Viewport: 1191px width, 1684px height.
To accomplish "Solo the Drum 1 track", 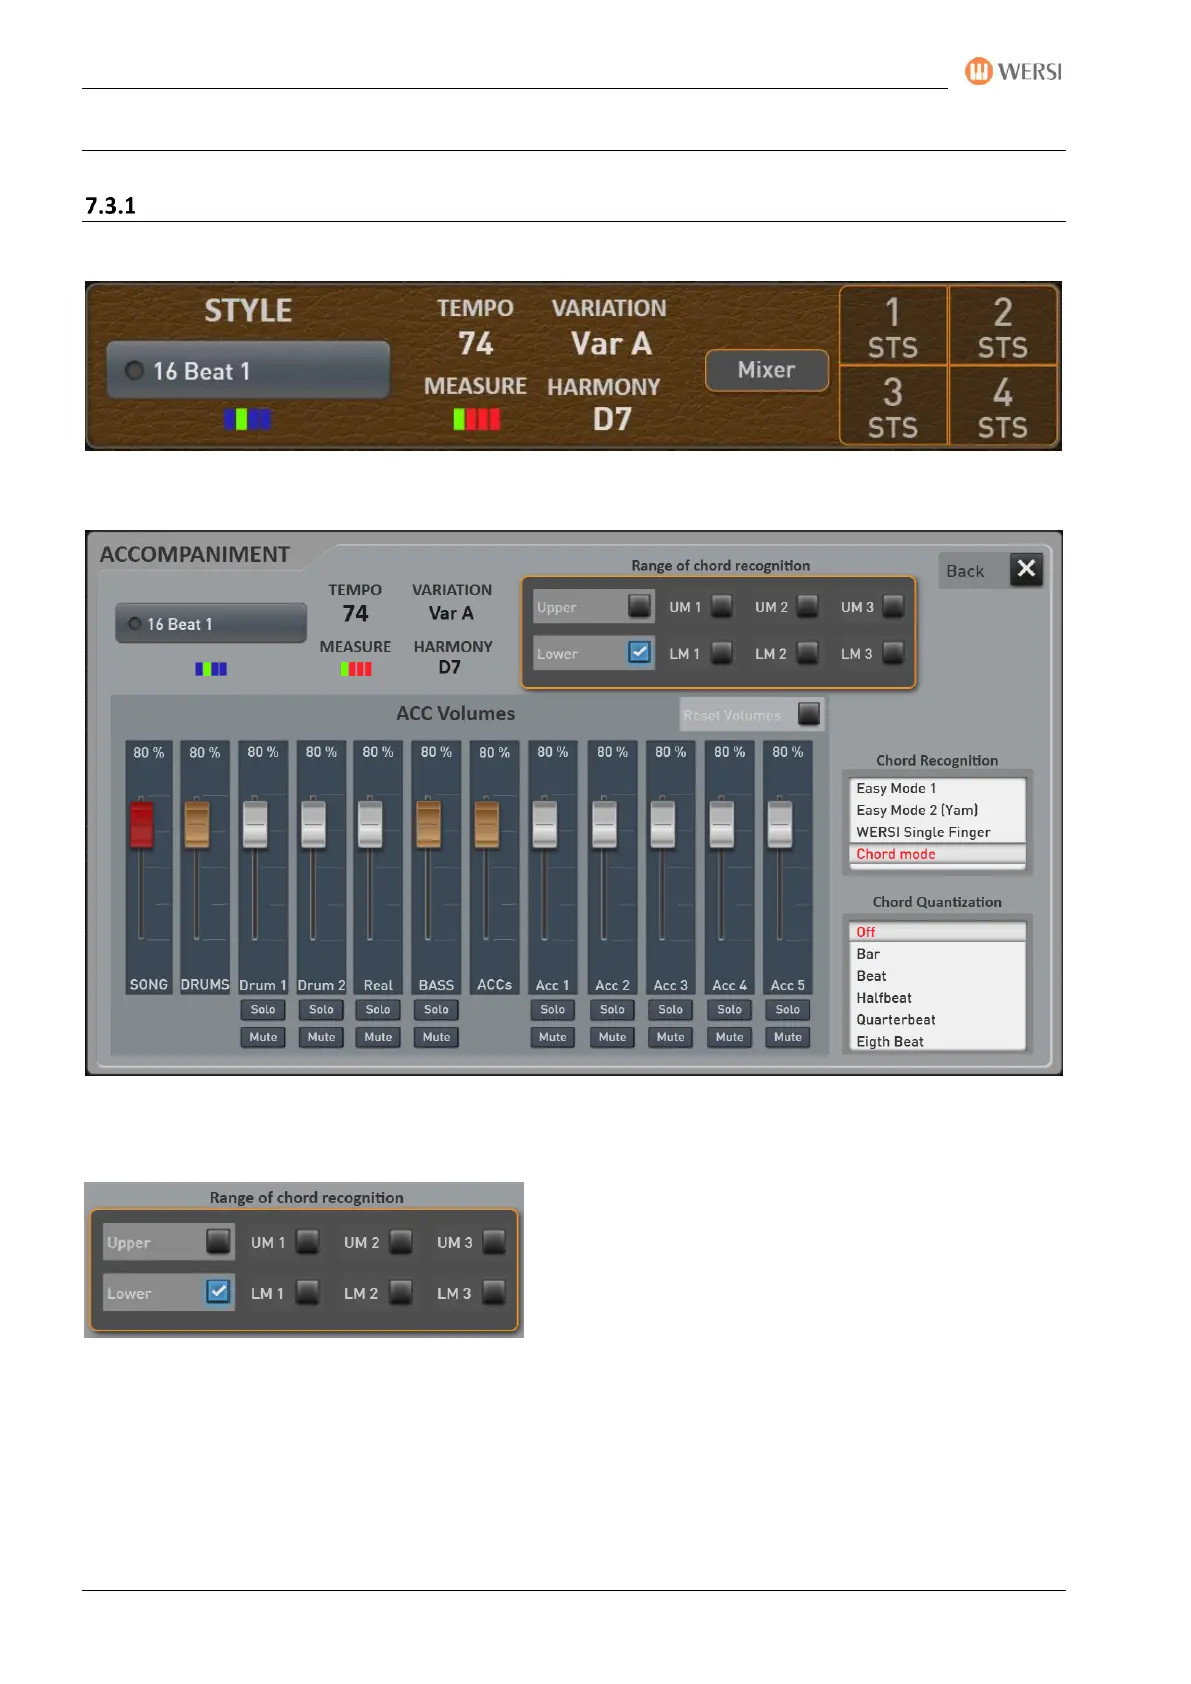I will pos(263,1010).
